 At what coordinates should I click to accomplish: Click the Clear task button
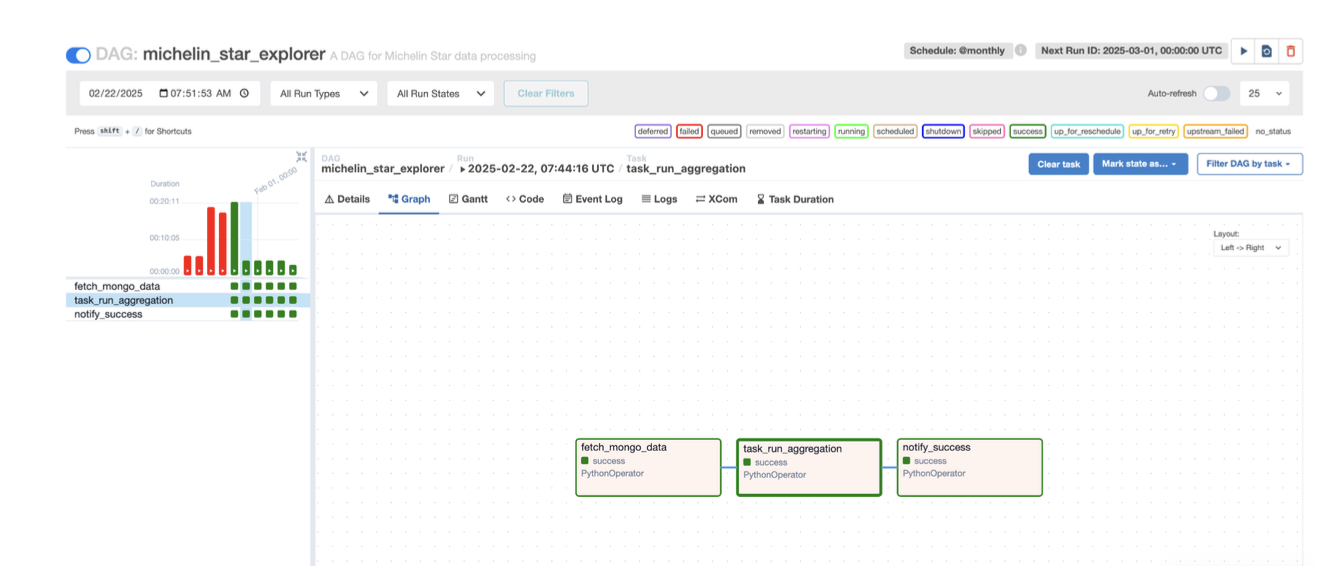[x=1058, y=164]
